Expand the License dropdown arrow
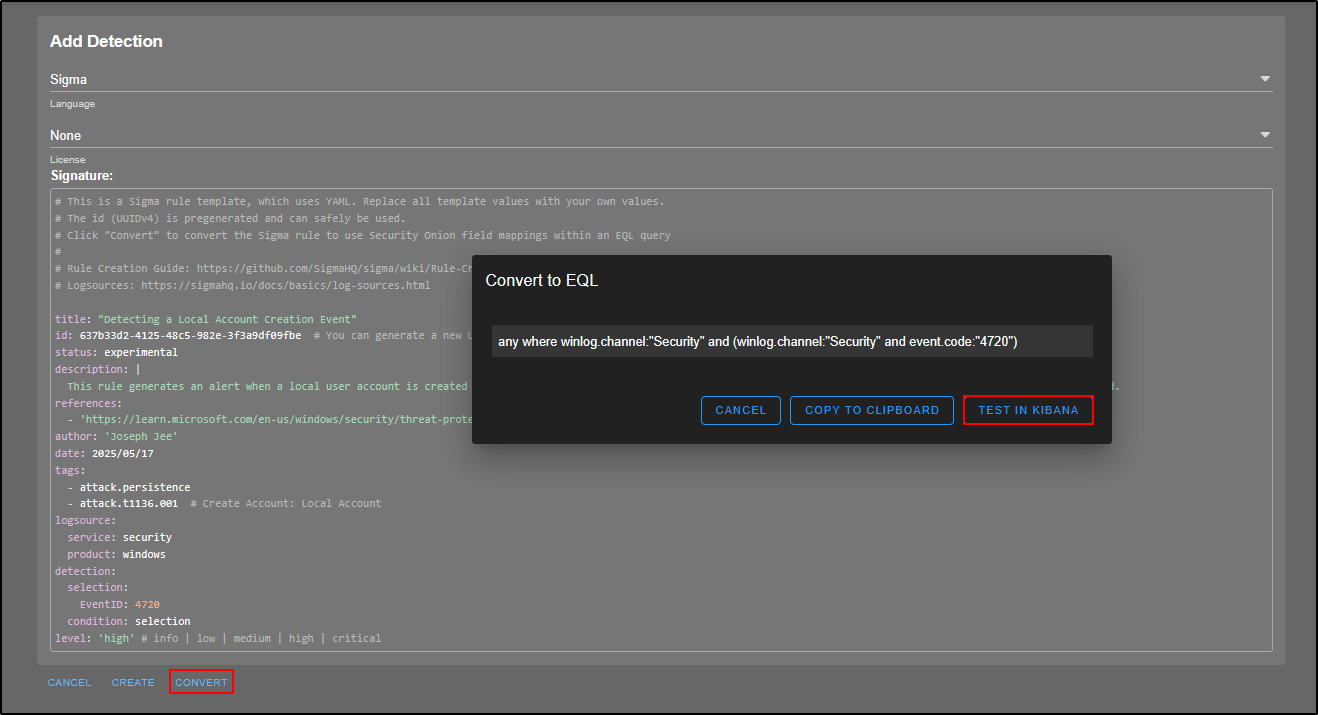This screenshot has width=1318, height=715. (x=1264, y=135)
